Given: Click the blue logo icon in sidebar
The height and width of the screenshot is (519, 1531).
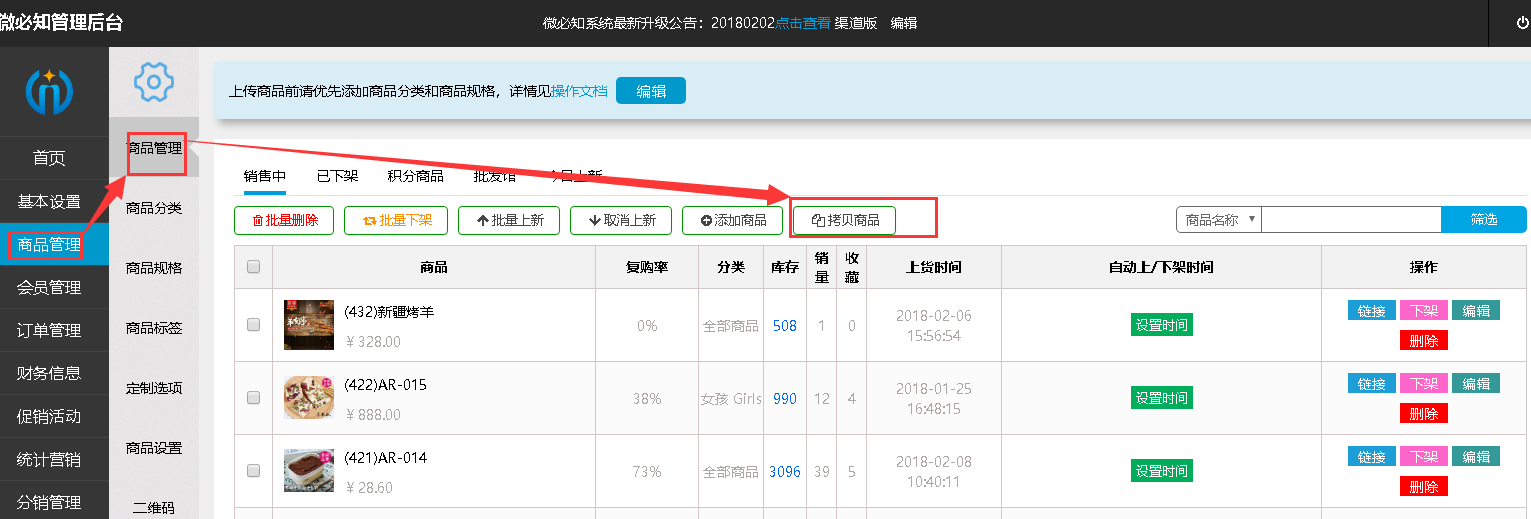Looking at the screenshot, I should click(x=49, y=91).
